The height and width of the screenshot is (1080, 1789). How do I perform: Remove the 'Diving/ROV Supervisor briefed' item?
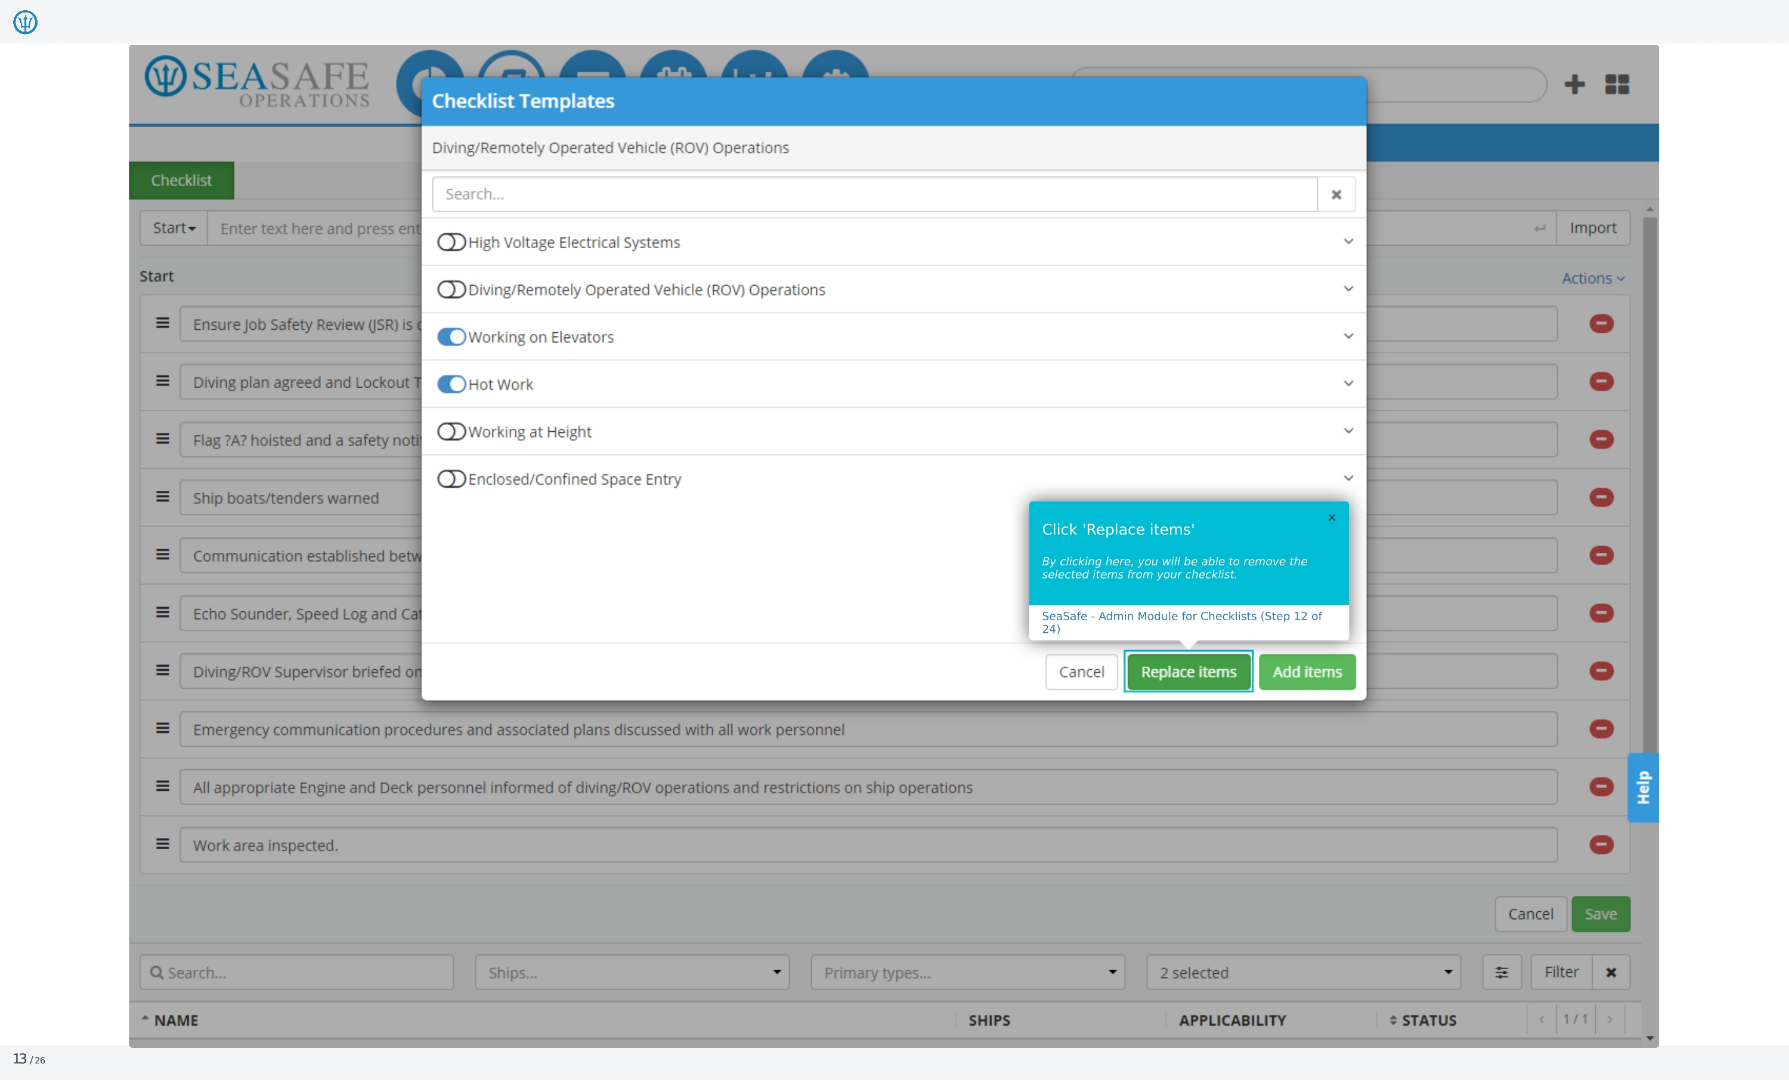coord(1601,671)
